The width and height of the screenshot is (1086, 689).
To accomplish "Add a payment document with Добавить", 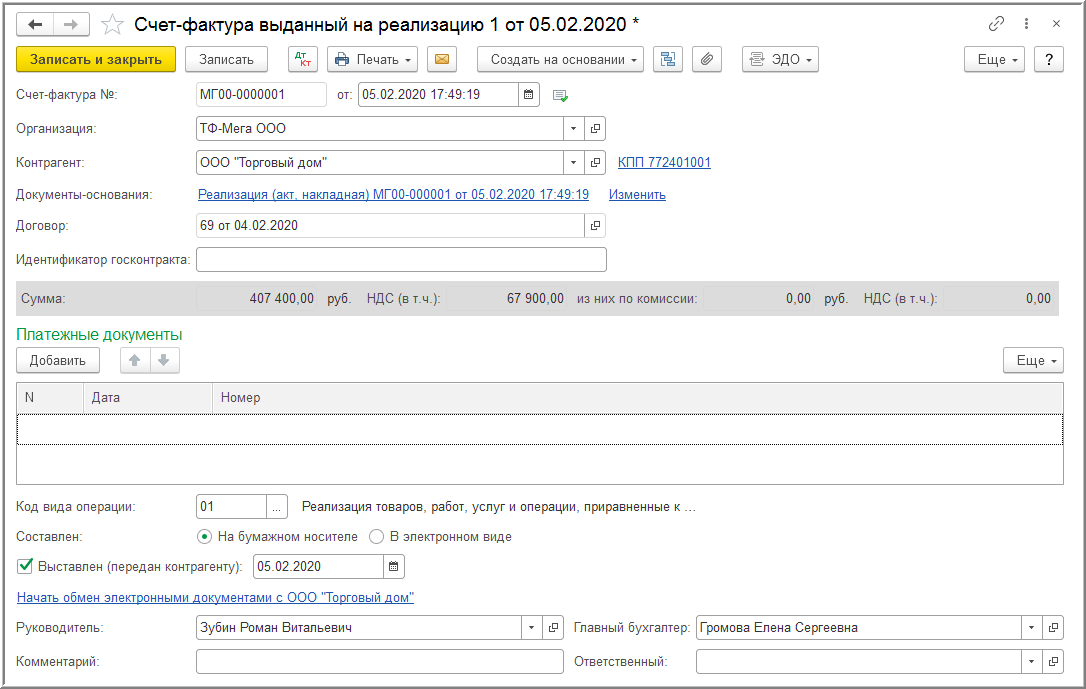I will pos(58,361).
